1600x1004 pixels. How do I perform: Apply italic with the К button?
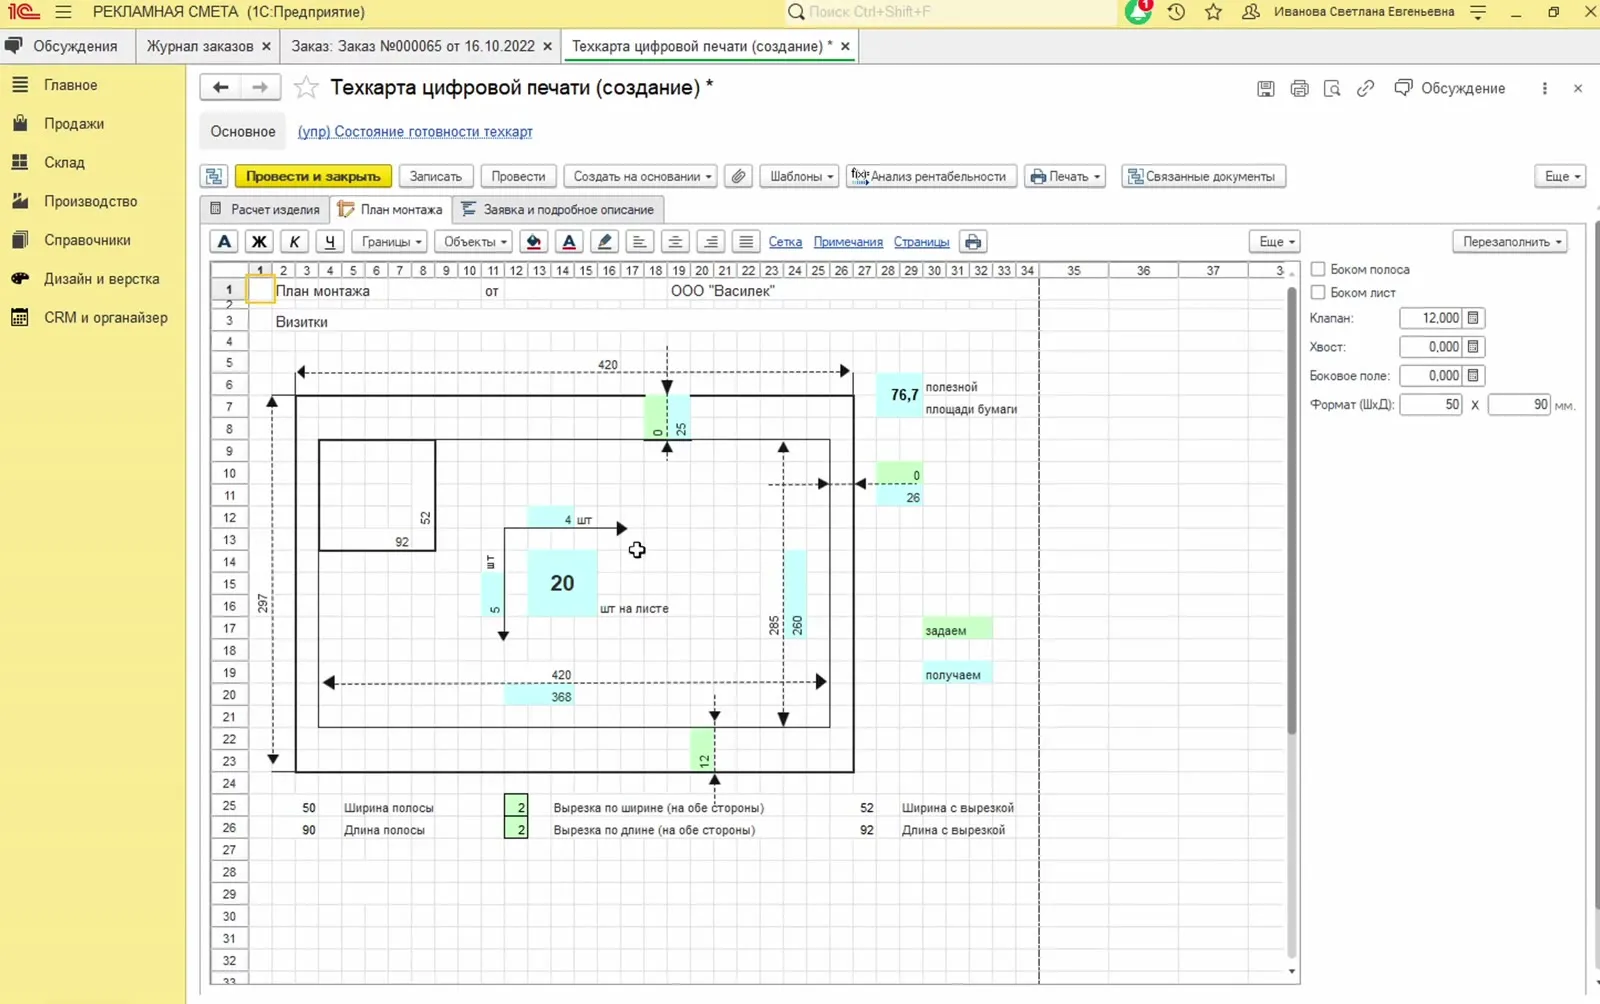tap(294, 242)
